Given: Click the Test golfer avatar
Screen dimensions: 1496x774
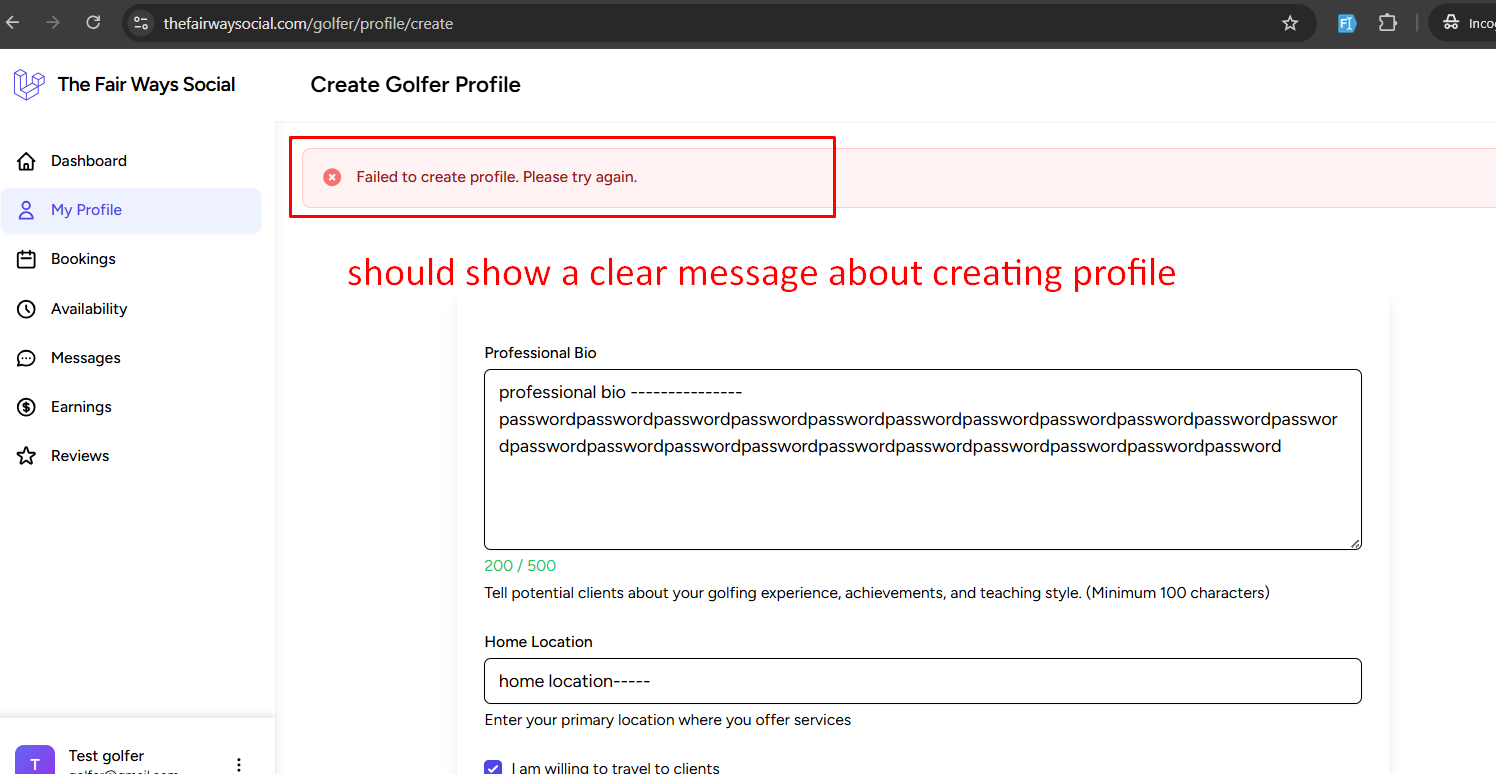Looking at the screenshot, I should pyautogui.click(x=35, y=762).
